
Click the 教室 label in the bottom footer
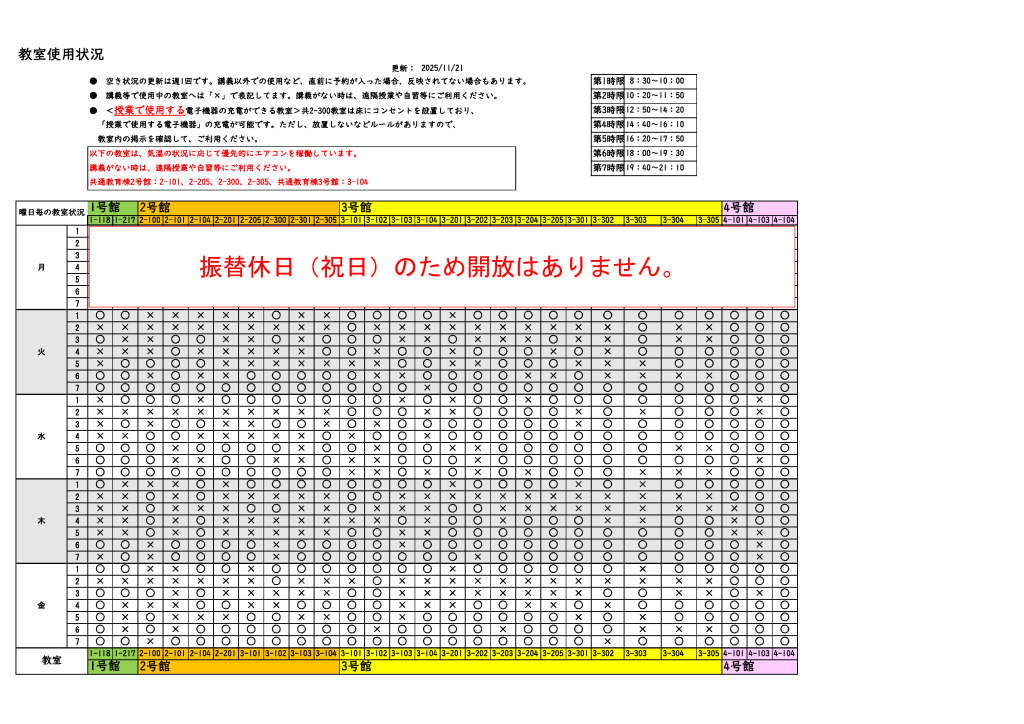(52, 660)
